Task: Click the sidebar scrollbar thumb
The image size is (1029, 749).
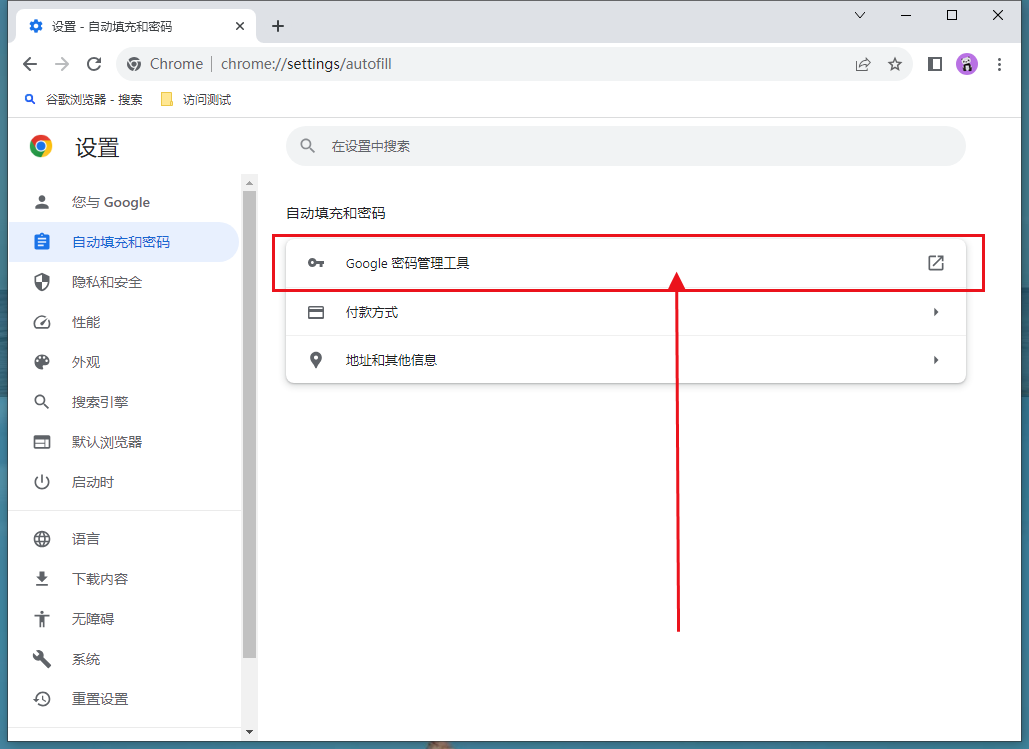Action: 249,425
